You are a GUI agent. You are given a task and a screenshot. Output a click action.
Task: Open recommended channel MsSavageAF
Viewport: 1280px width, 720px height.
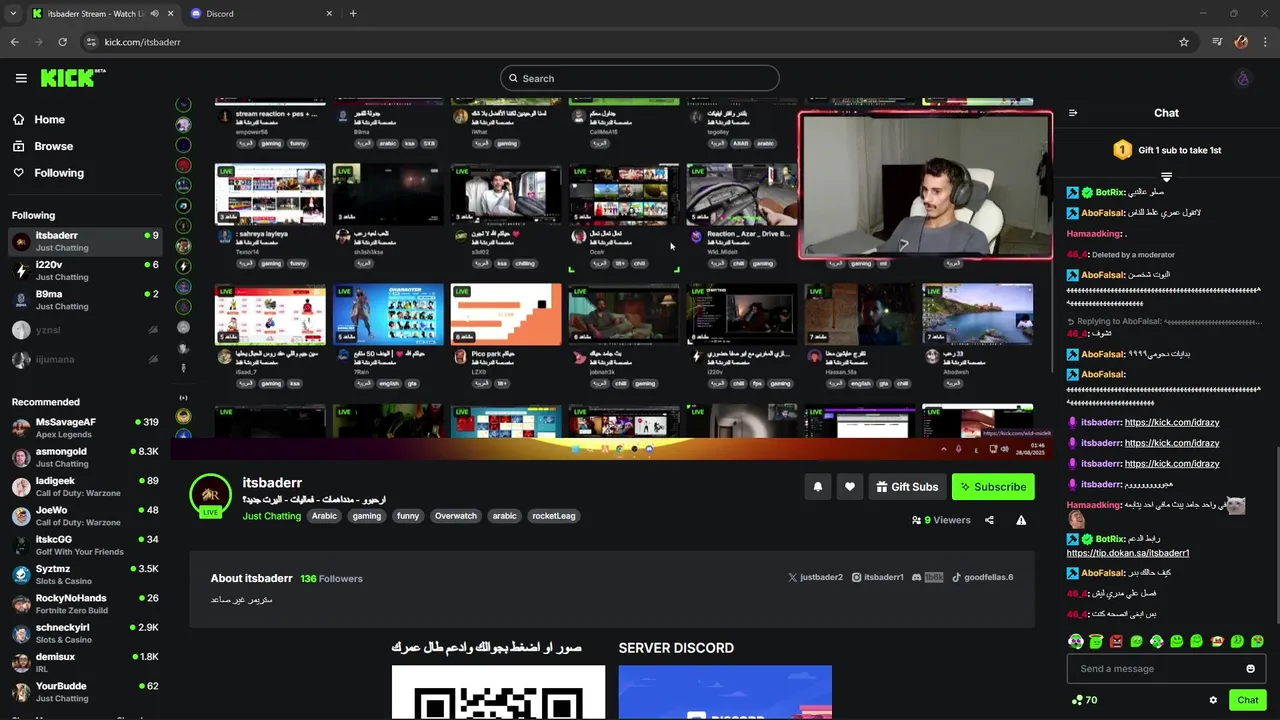click(x=85, y=428)
